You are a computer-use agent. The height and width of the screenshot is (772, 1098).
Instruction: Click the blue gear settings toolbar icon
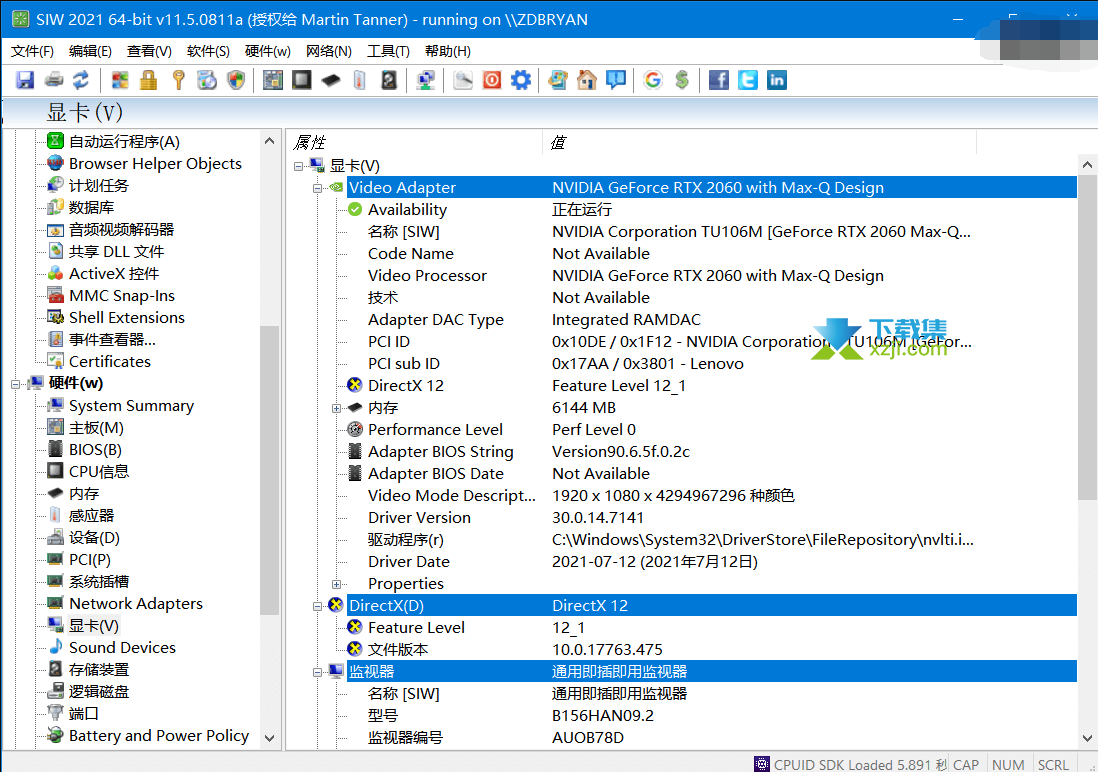(x=521, y=80)
